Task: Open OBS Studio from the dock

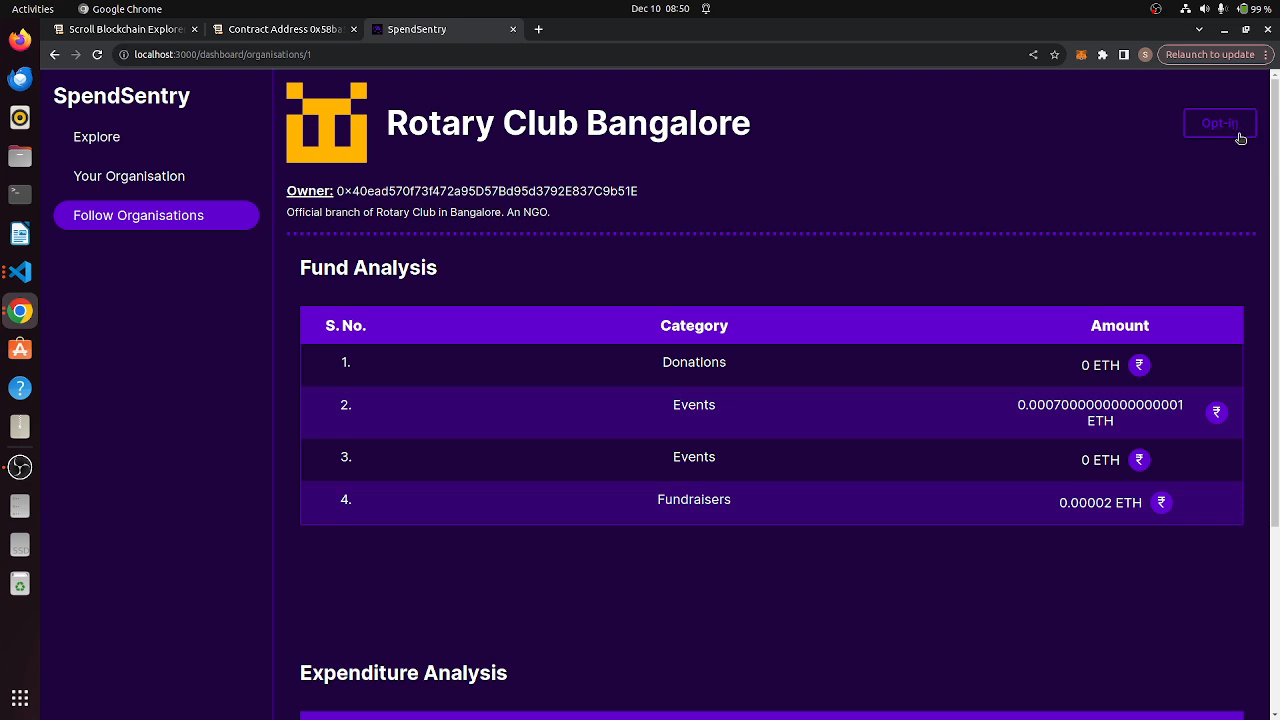Action: [x=20, y=467]
